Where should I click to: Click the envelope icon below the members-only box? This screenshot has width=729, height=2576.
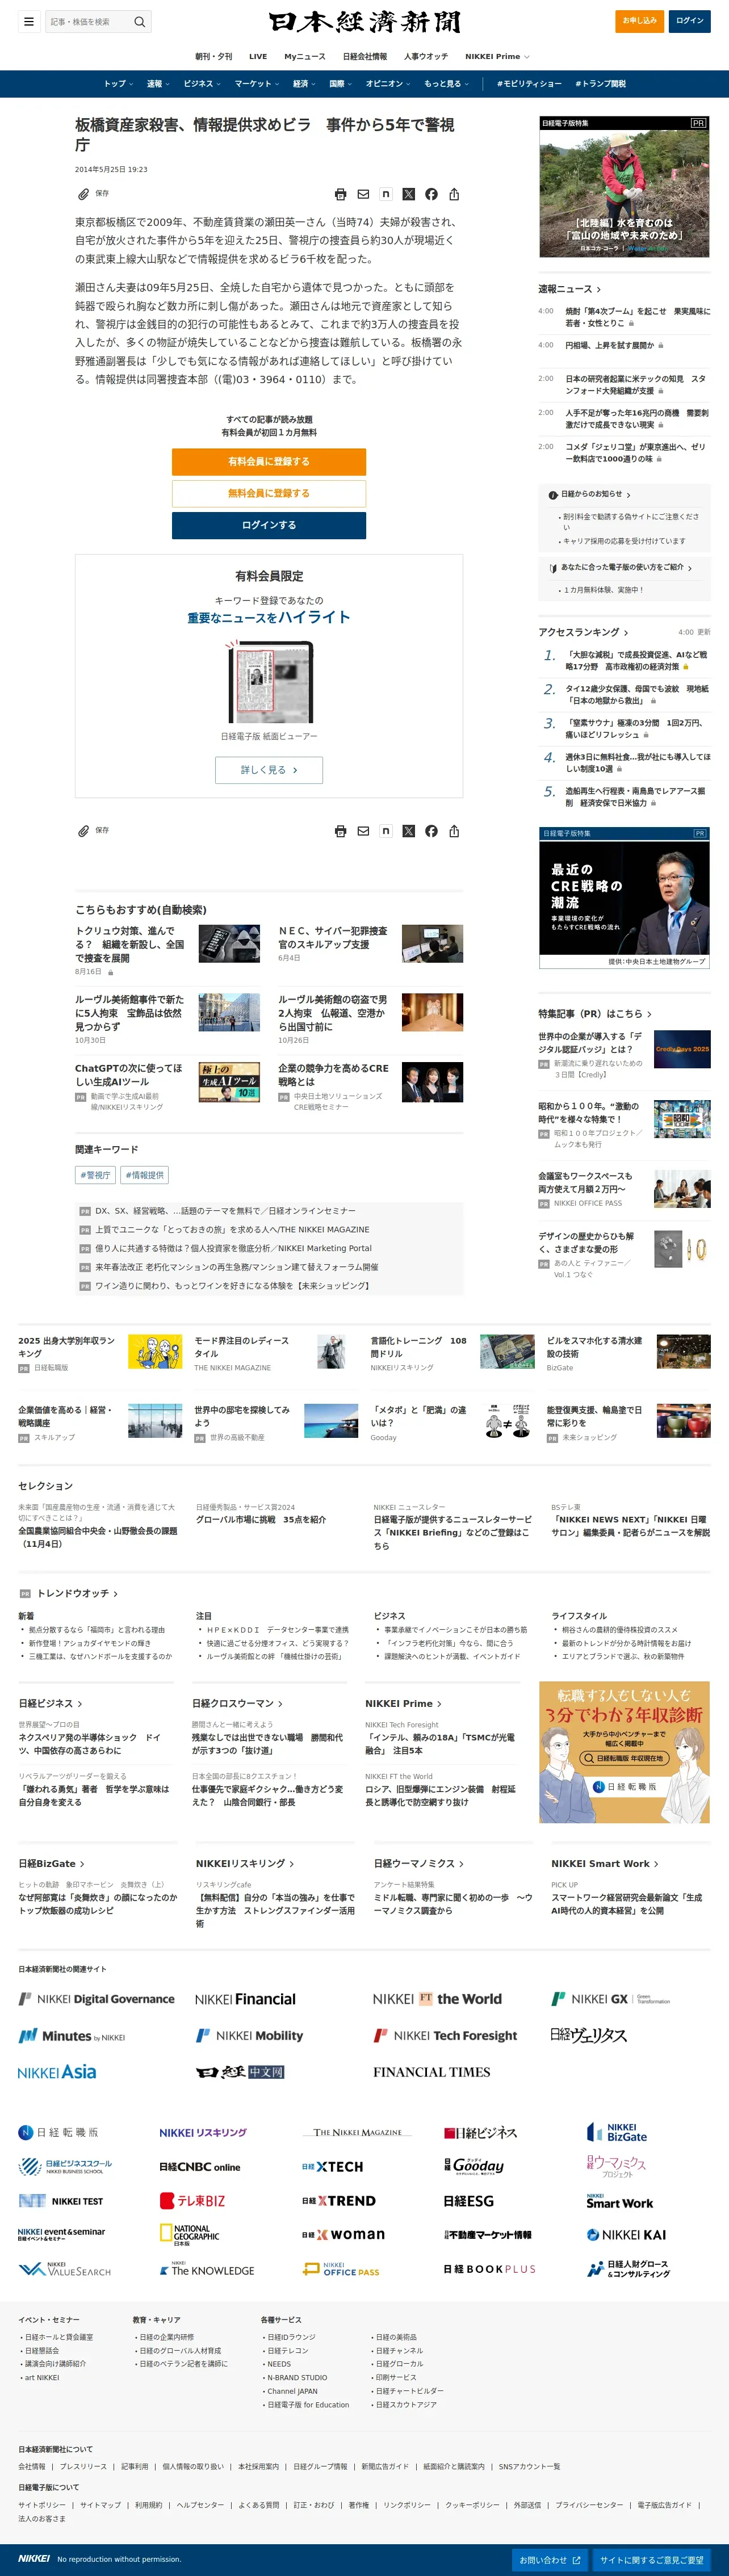(x=363, y=831)
